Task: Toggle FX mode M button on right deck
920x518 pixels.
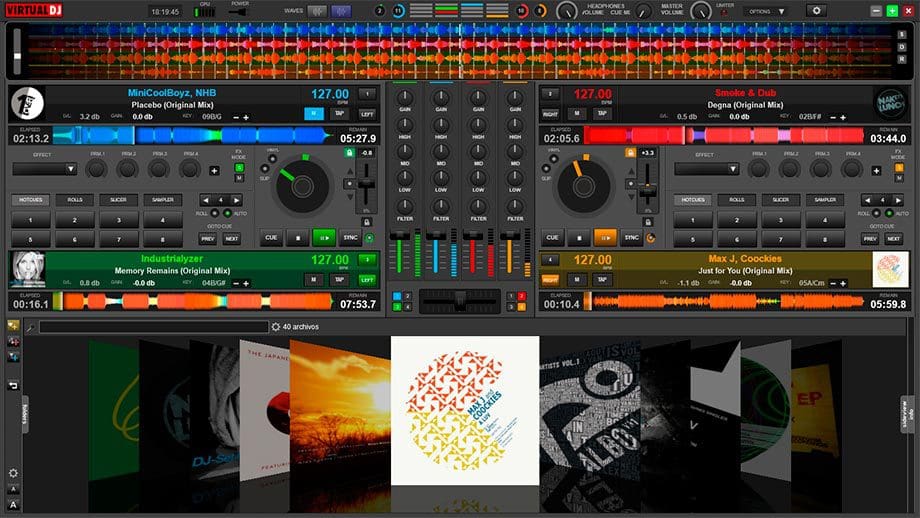Action: pyautogui.click(x=899, y=178)
